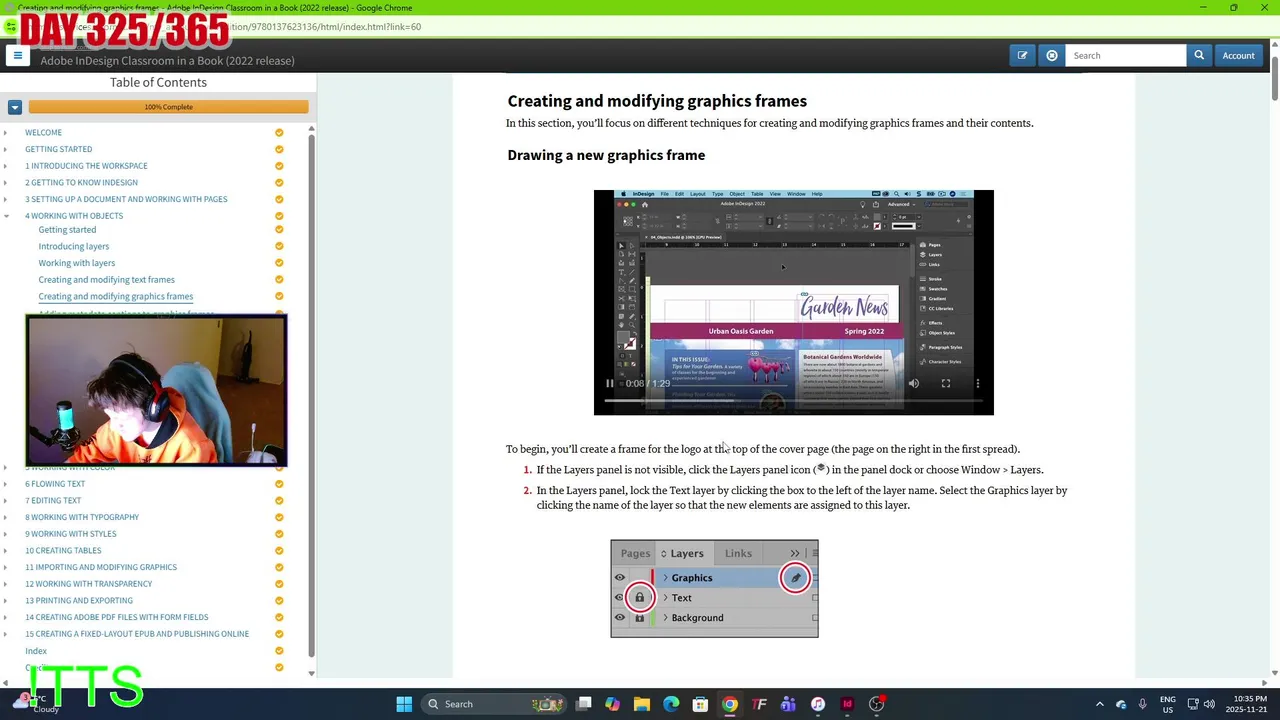
Task: Open Microsoft Teams from the taskbar
Action: tap(788, 704)
